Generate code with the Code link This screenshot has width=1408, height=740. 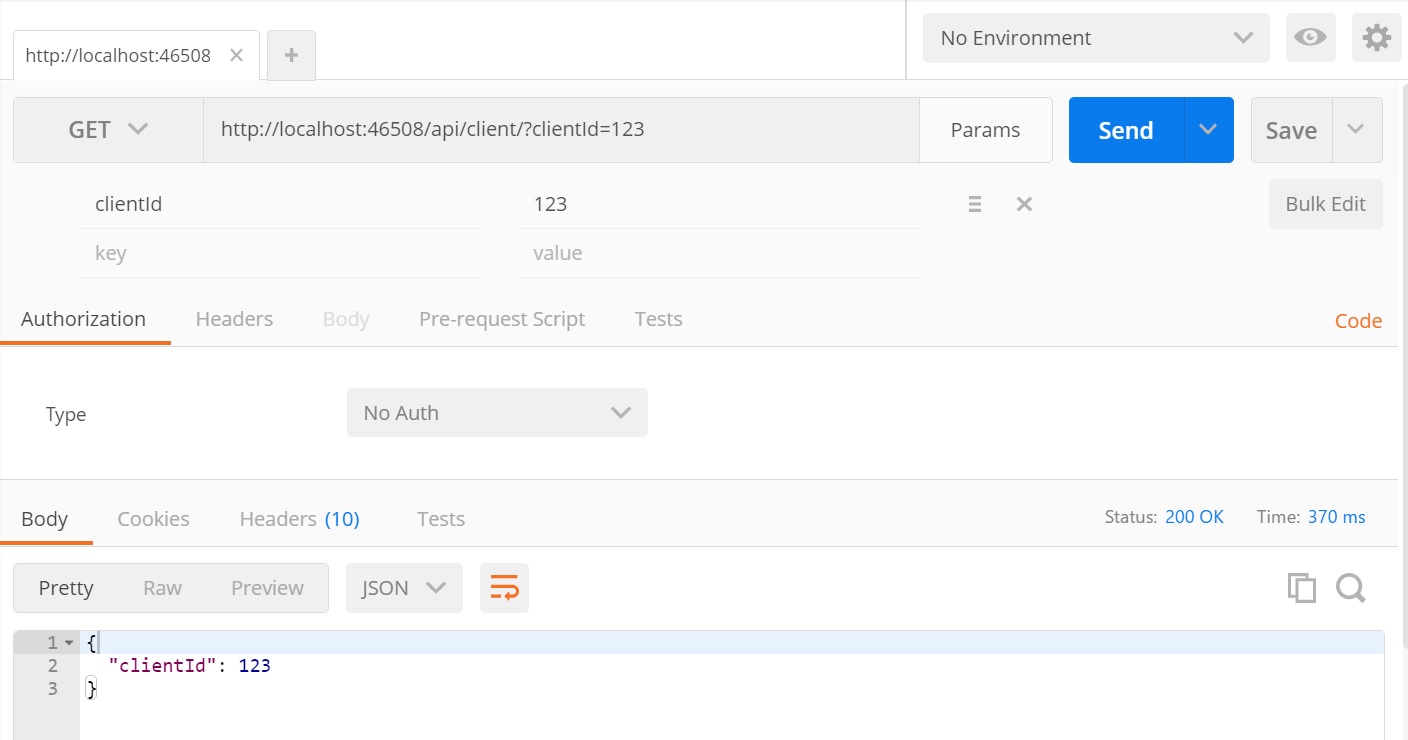click(x=1358, y=320)
